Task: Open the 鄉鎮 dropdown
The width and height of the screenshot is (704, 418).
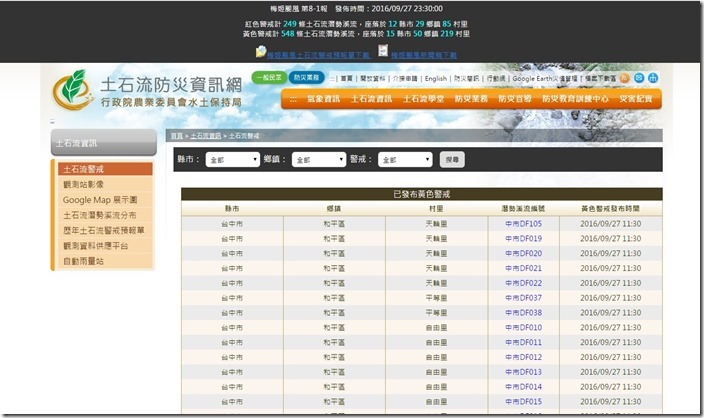Action: click(x=319, y=160)
